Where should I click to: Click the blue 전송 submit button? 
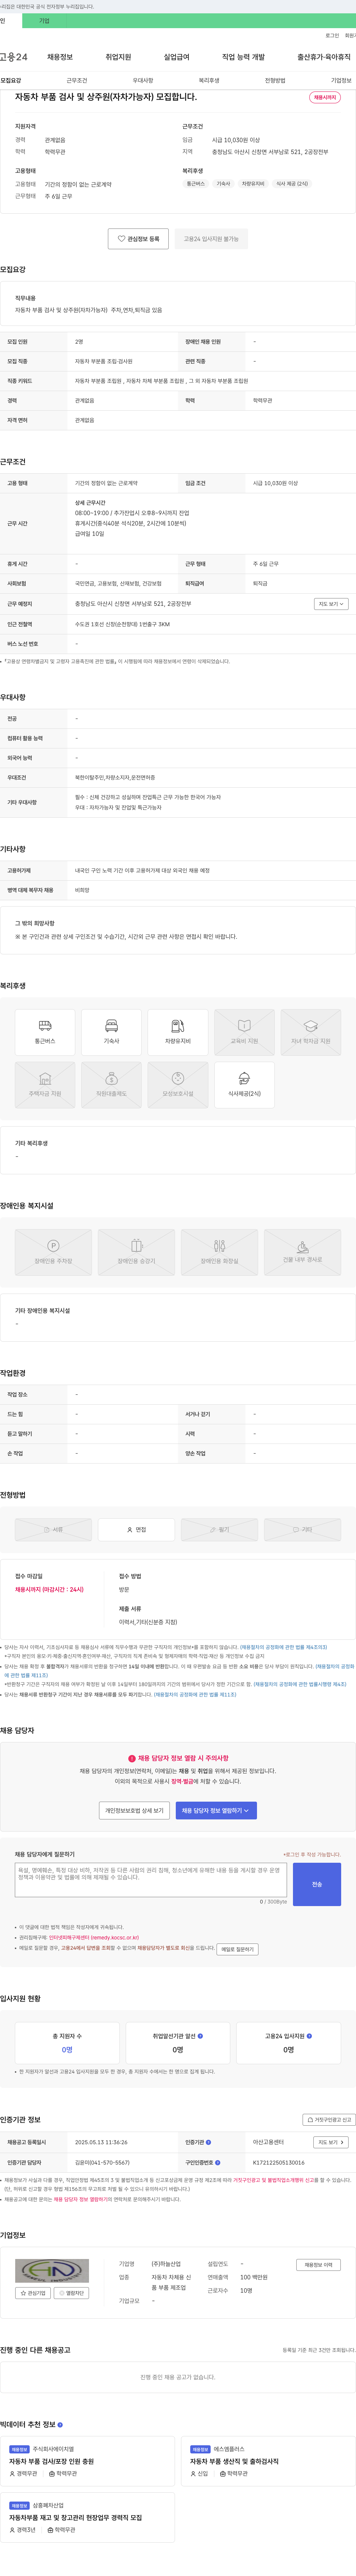click(x=317, y=1884)
